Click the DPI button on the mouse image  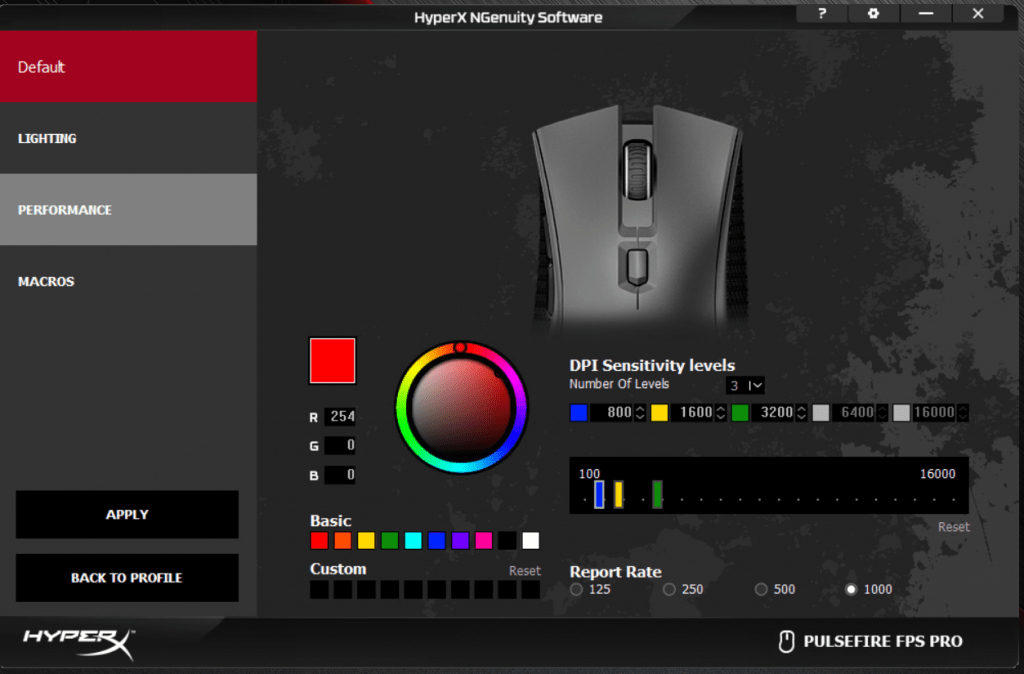coord(637,267)
